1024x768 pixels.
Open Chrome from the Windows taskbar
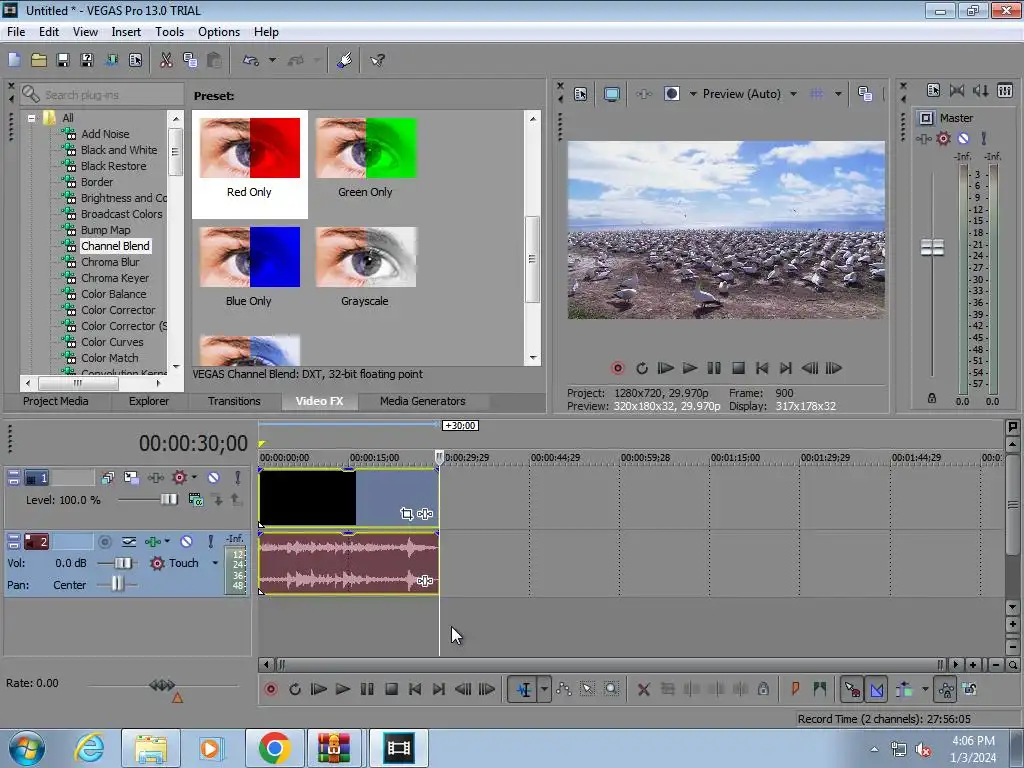274,748
